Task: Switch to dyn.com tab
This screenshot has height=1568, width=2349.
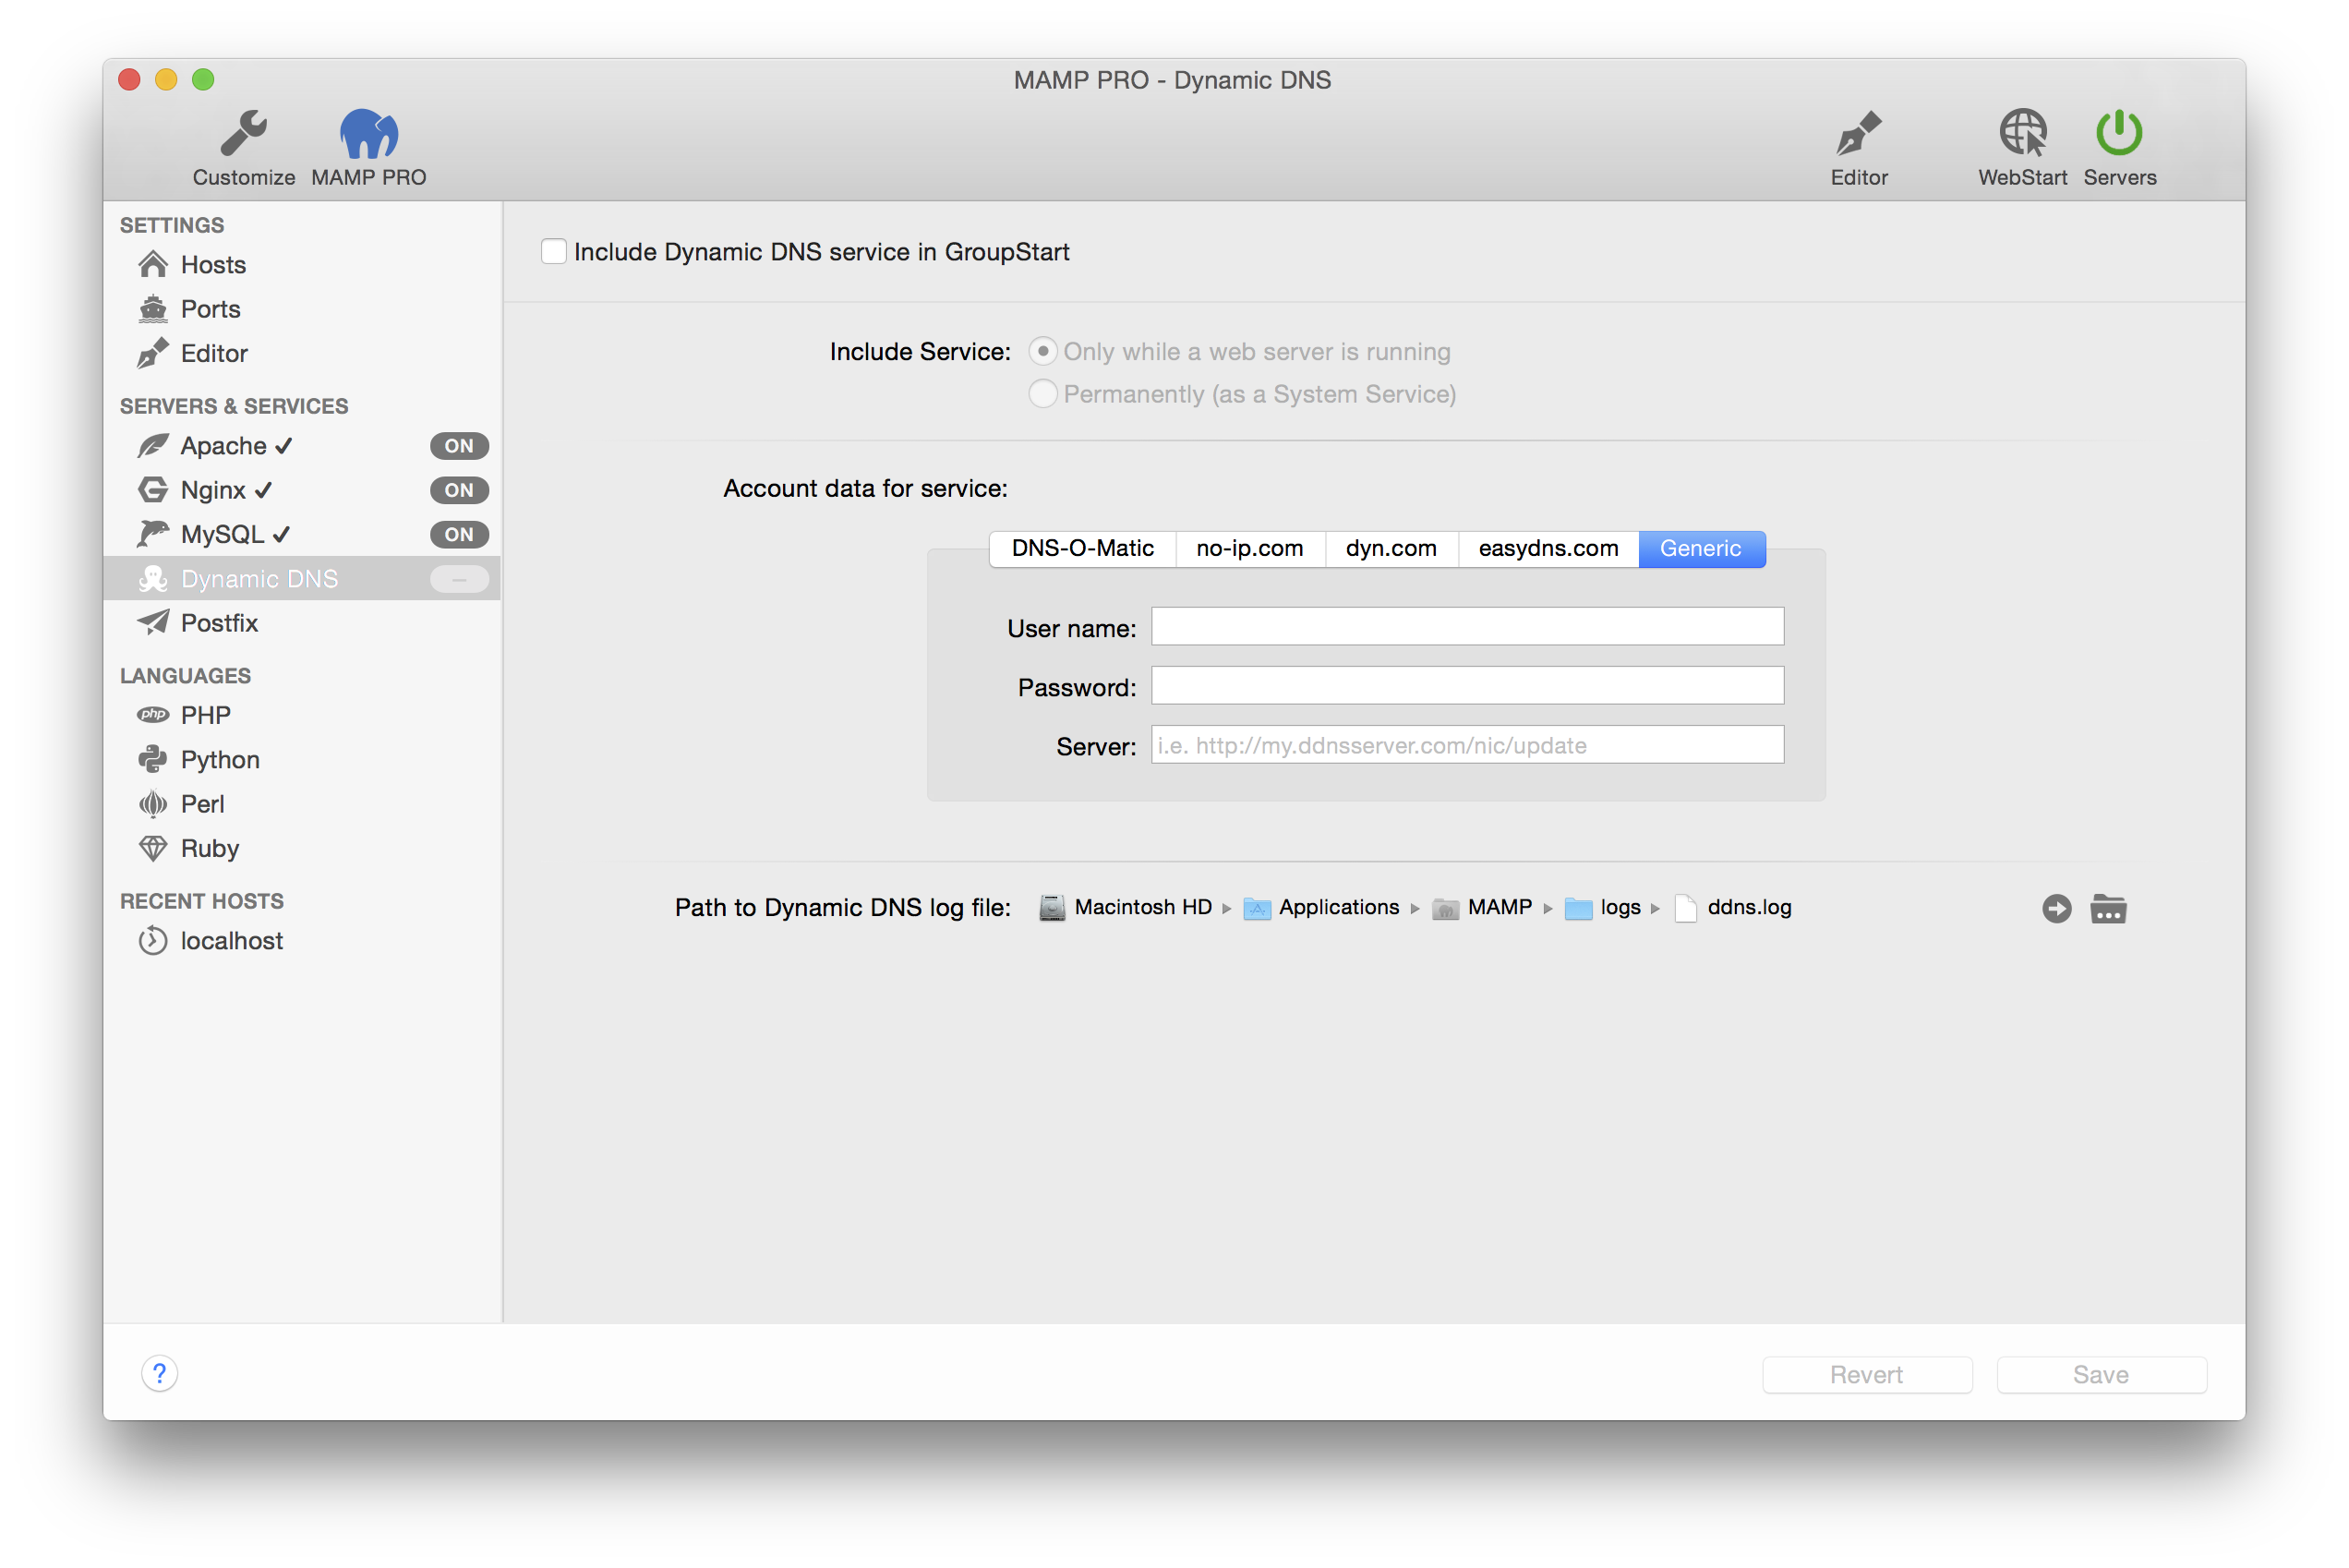Action: coord(1391,548)
